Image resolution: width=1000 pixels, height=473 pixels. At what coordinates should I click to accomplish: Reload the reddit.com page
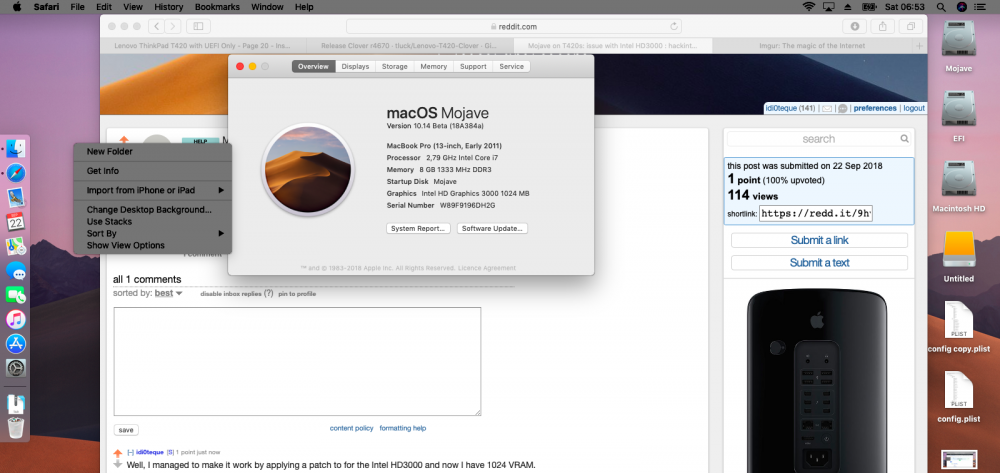673,26
